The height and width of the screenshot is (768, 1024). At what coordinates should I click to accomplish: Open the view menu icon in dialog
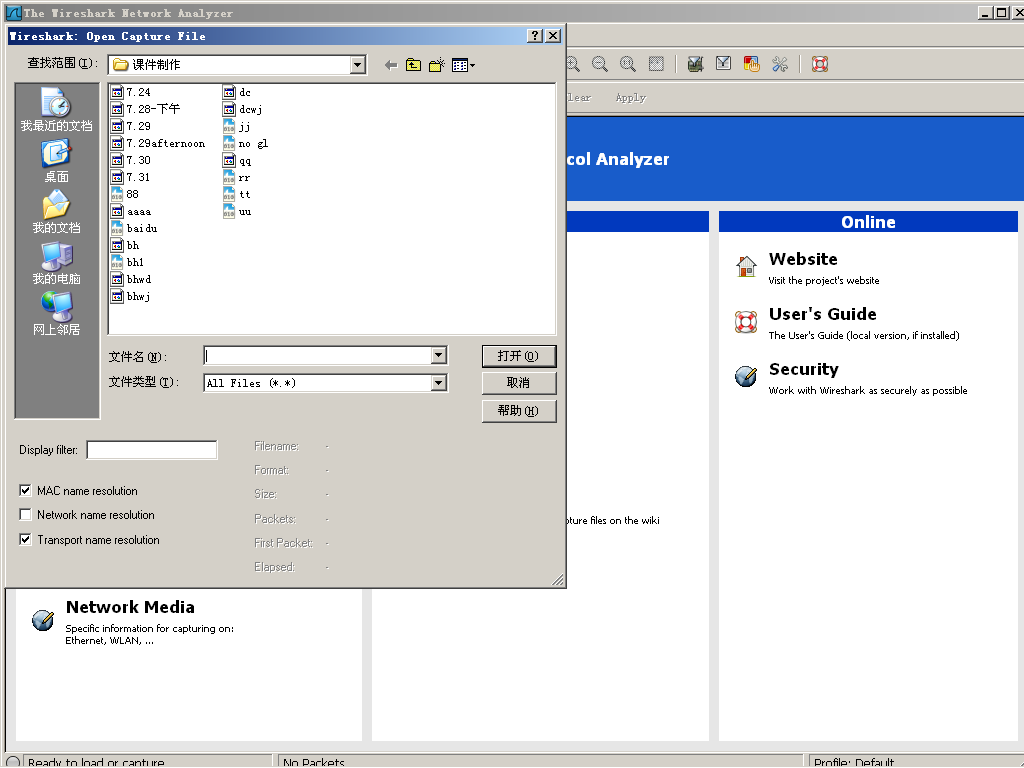click(463, 65)
